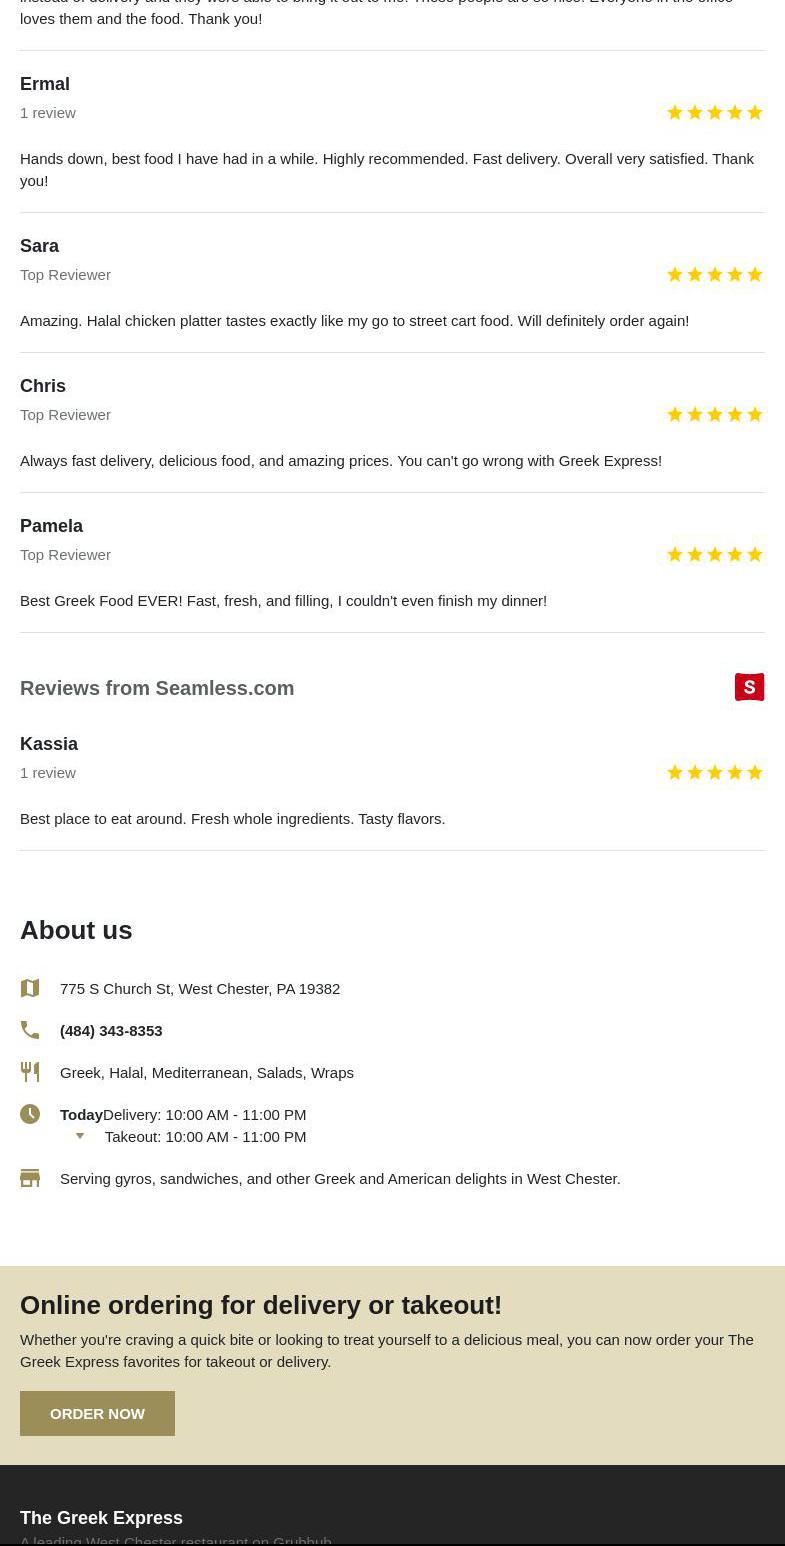Call the (484) 343-8353 phone link
The height and width of the screenshot is (1546, 785).
[x=111, y=1030]
